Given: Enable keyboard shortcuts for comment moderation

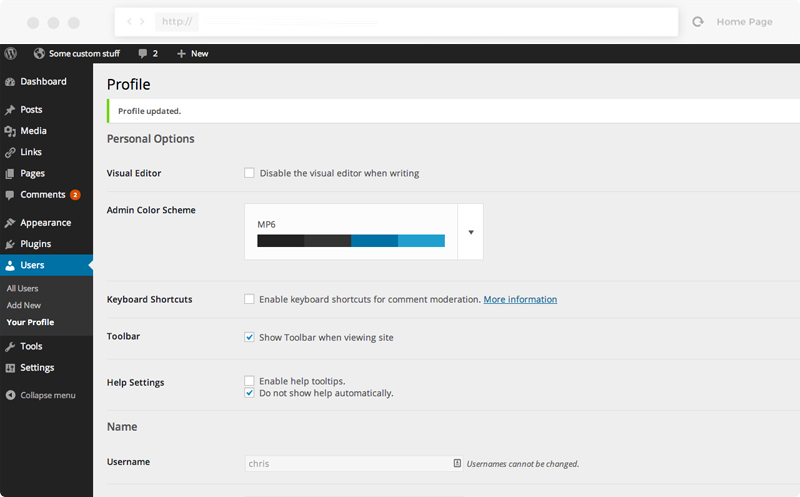Looking at the screenshot, I should [249, 299].
